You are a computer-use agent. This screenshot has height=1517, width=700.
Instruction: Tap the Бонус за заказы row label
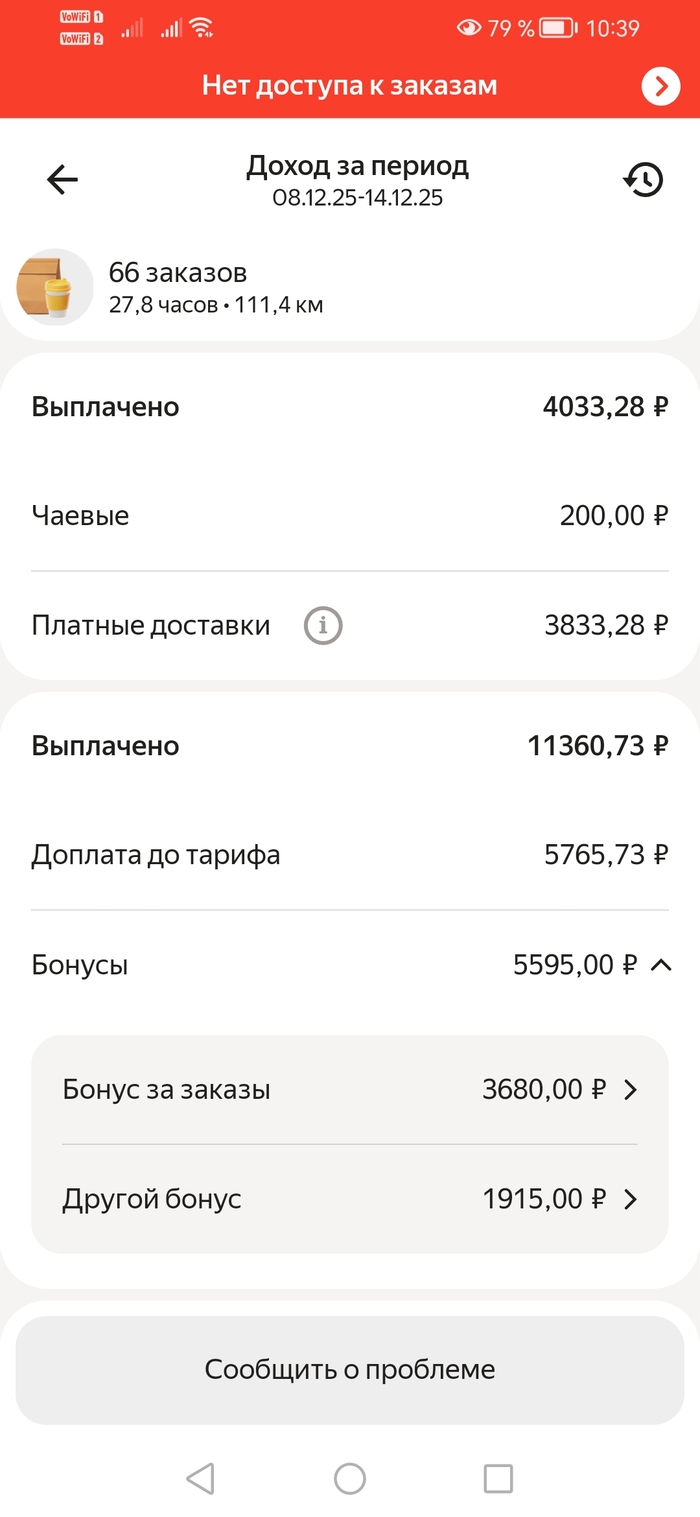[x=166, y=1090]
